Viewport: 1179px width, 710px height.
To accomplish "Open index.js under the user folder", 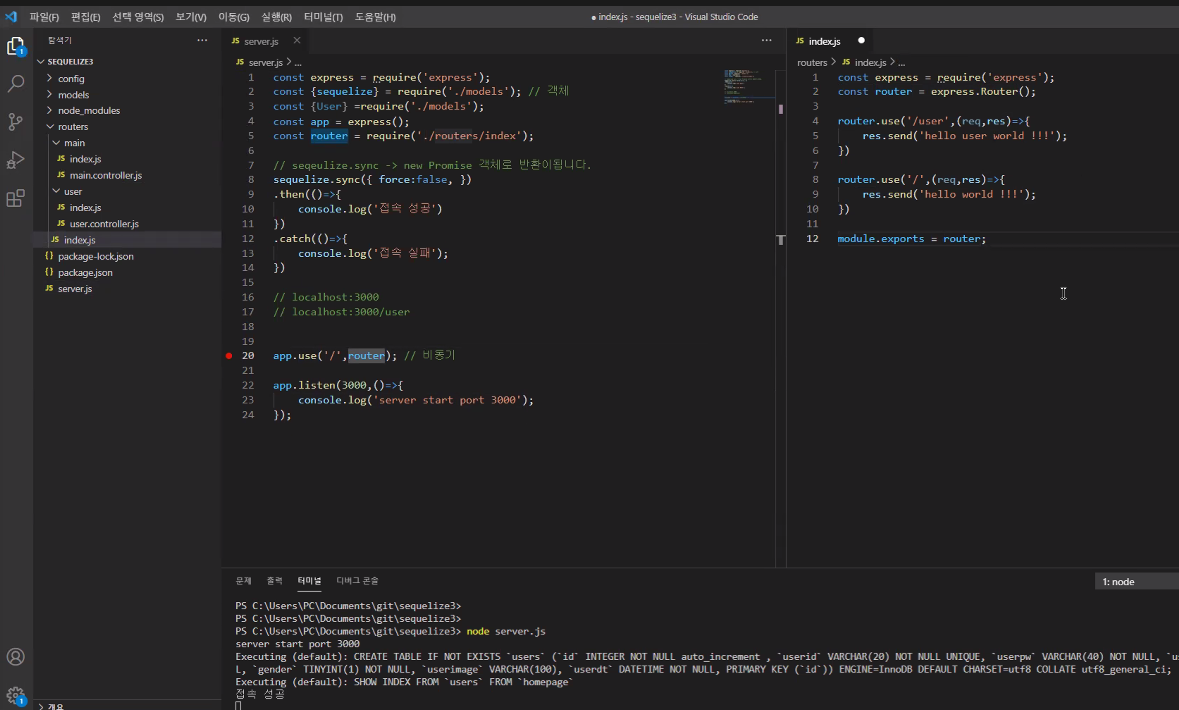I will pyautogui.click(x=85, y=208).
